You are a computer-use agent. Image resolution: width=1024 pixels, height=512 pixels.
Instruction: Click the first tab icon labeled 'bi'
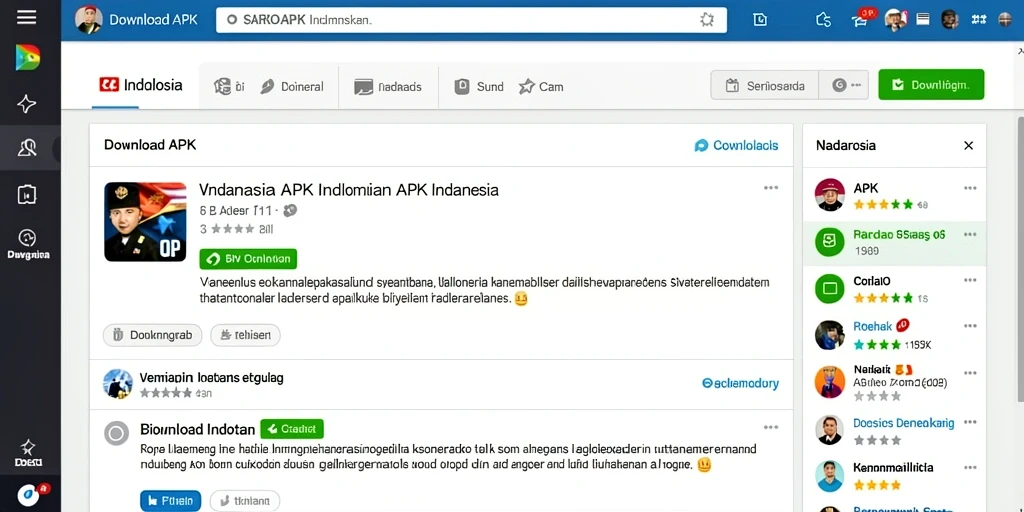point(229,86)
